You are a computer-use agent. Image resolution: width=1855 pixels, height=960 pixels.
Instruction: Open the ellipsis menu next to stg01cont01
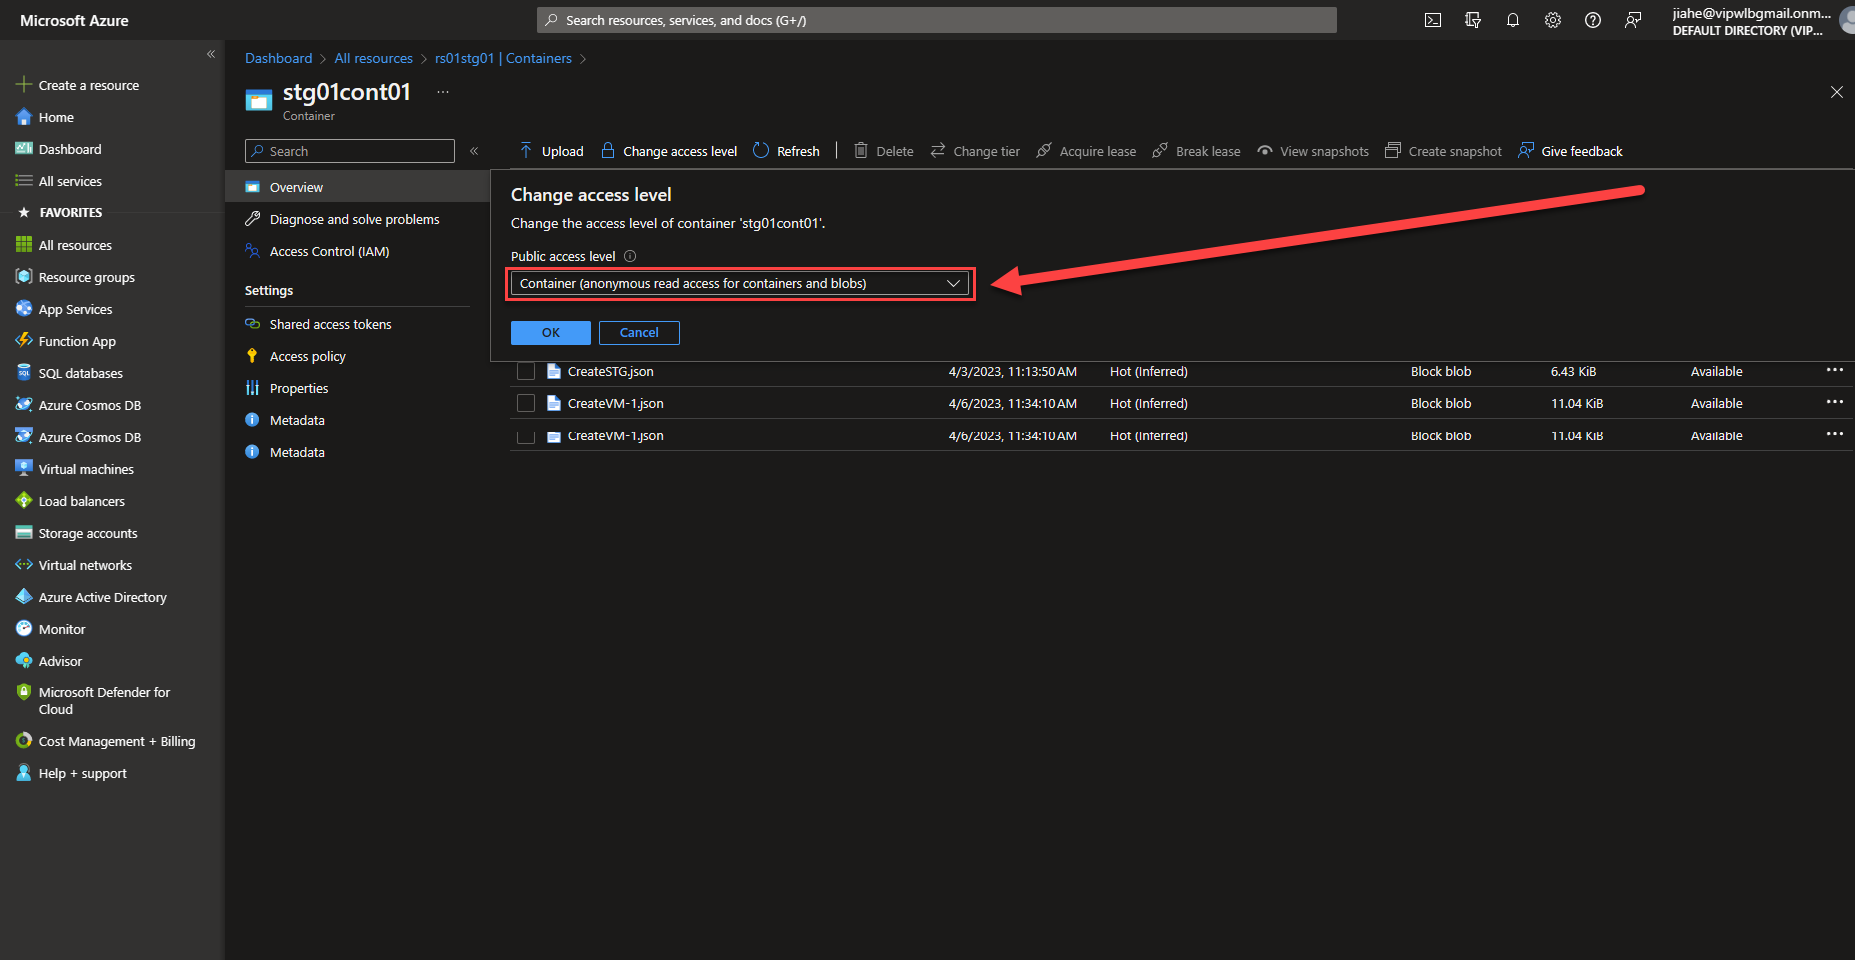click(443, 92)
